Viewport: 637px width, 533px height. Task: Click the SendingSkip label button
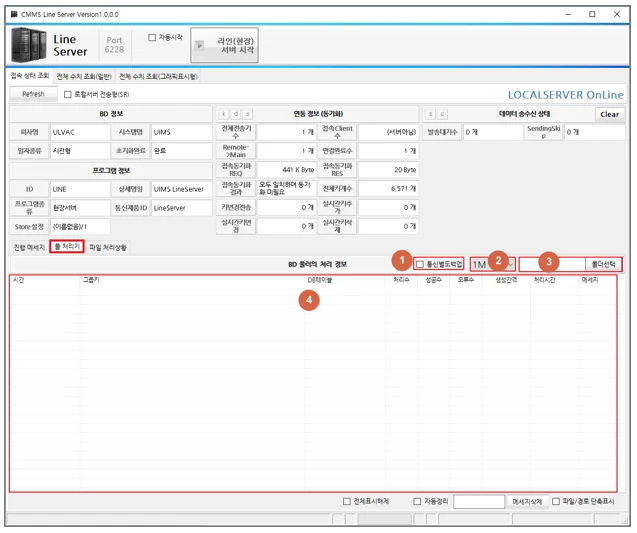tap(544, 132)
